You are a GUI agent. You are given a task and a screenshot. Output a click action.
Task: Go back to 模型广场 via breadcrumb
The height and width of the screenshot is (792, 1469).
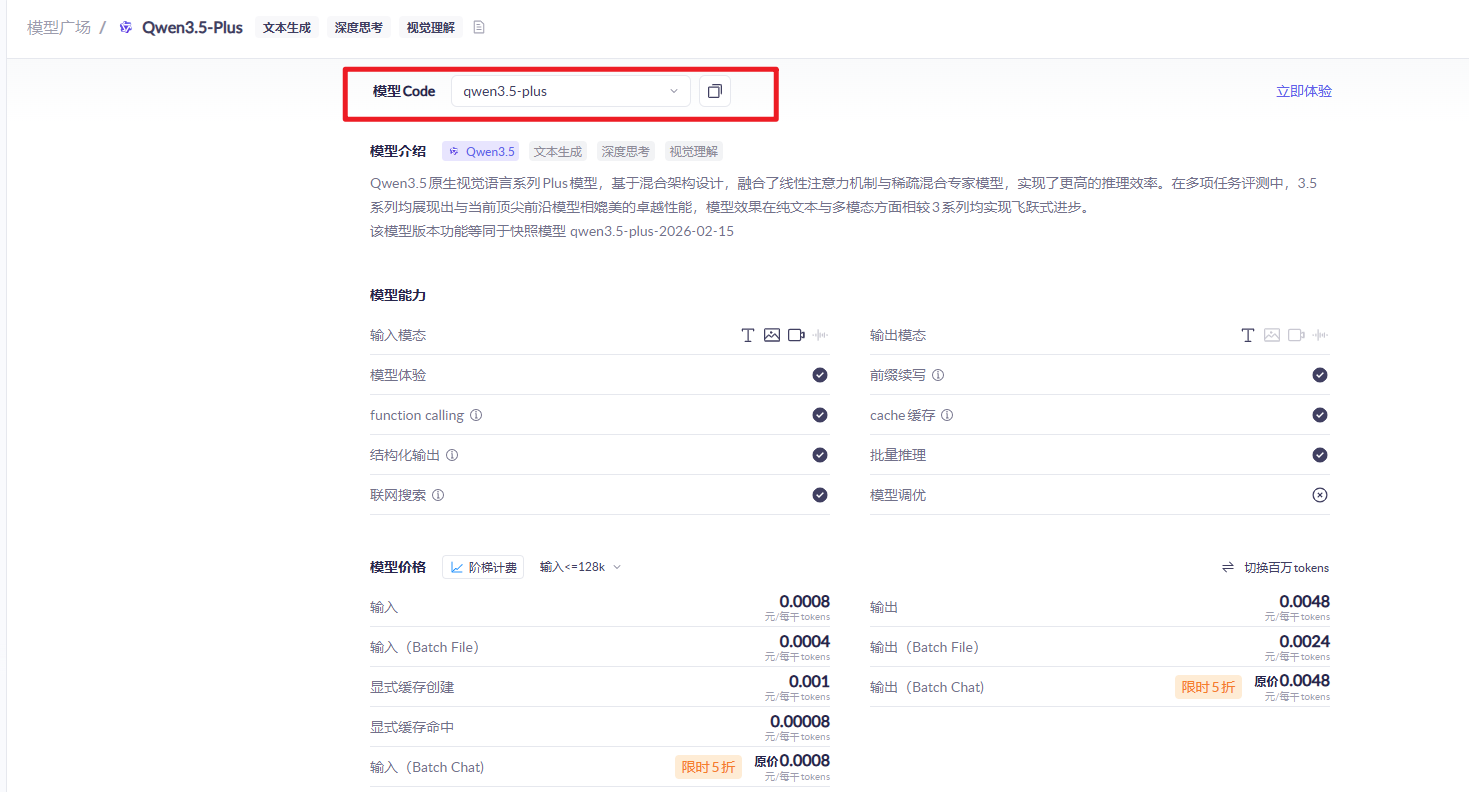point(59,27)
